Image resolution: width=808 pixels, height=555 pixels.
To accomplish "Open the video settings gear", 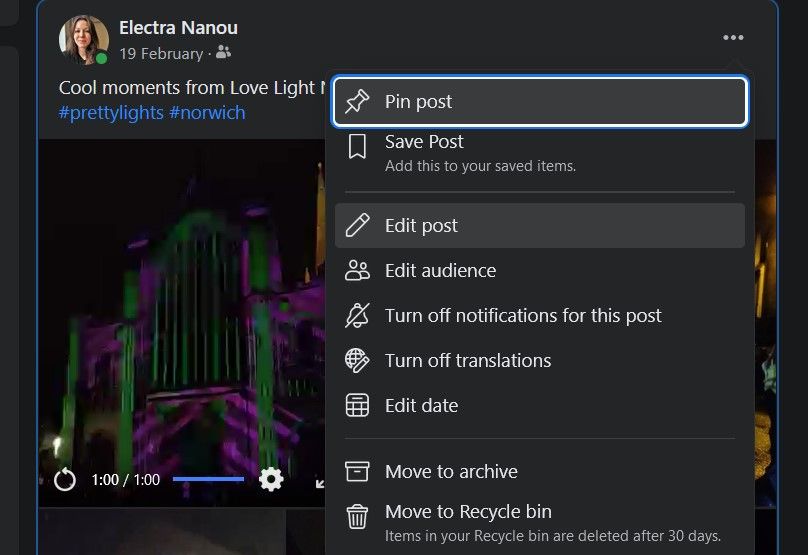I will [271, 480].
